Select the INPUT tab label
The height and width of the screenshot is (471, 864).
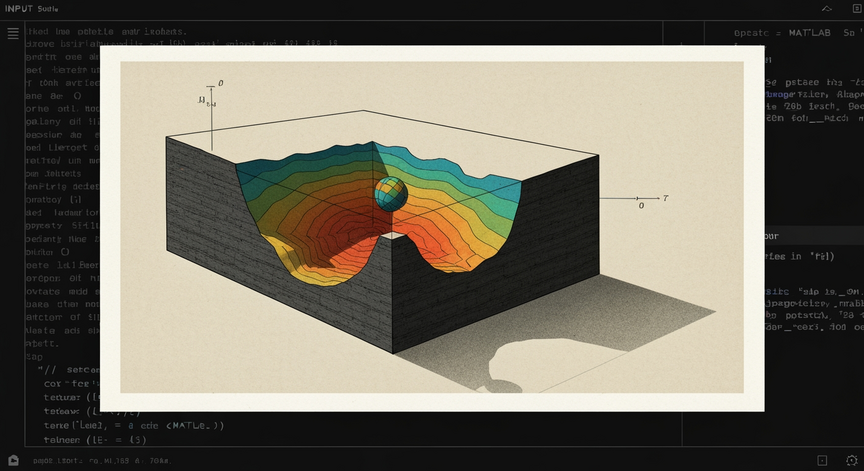tap(19, 9)
